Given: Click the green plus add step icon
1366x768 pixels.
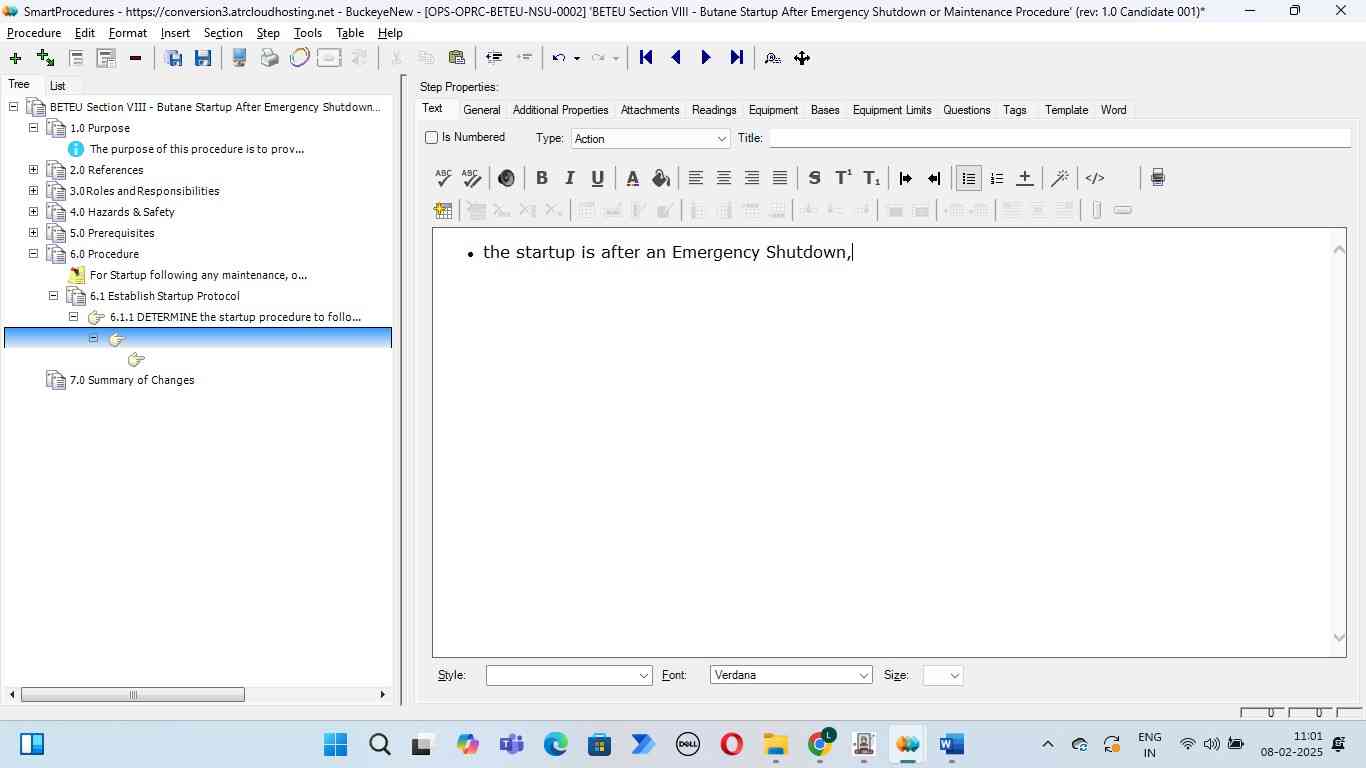Looking at the screenshot, I should click(x=15, y=58).
